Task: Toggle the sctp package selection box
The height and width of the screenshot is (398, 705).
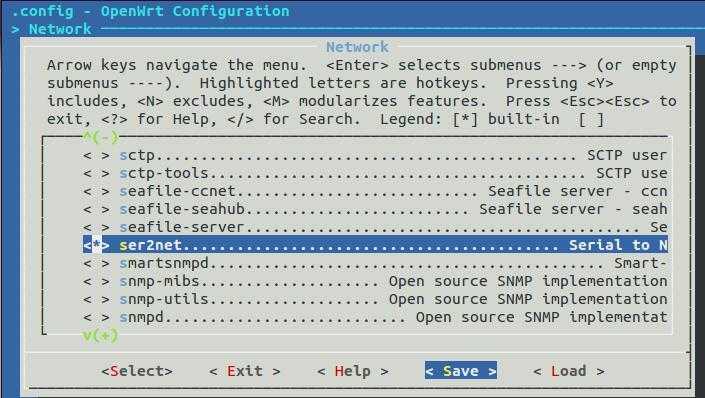Action: (96, 155)
